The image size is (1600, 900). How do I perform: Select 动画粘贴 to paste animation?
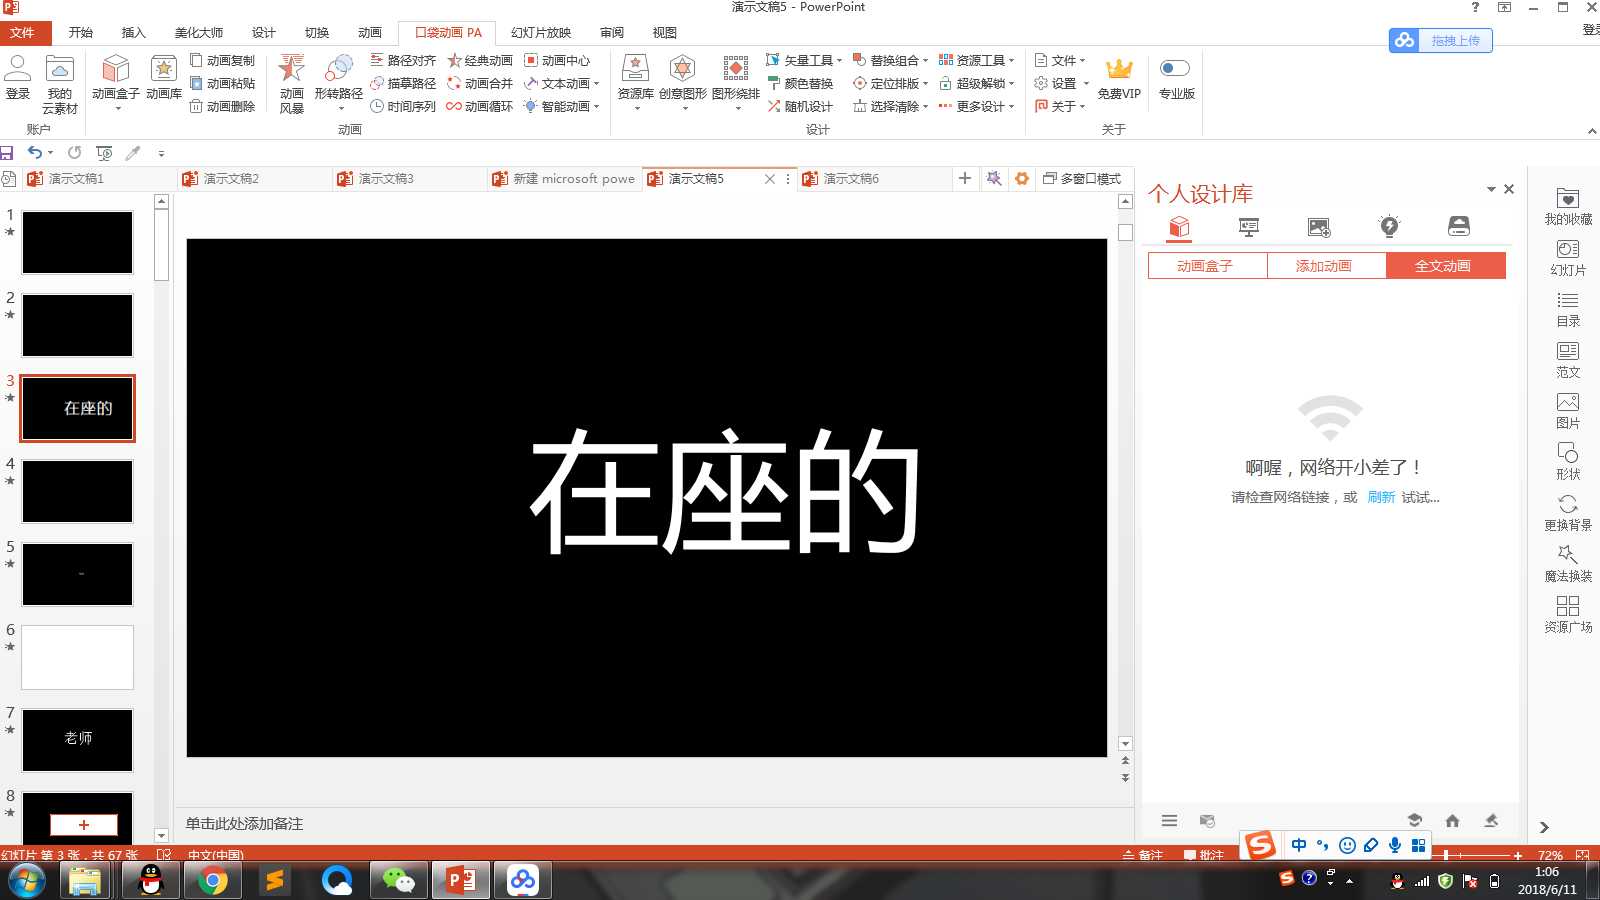click(222, 83)
